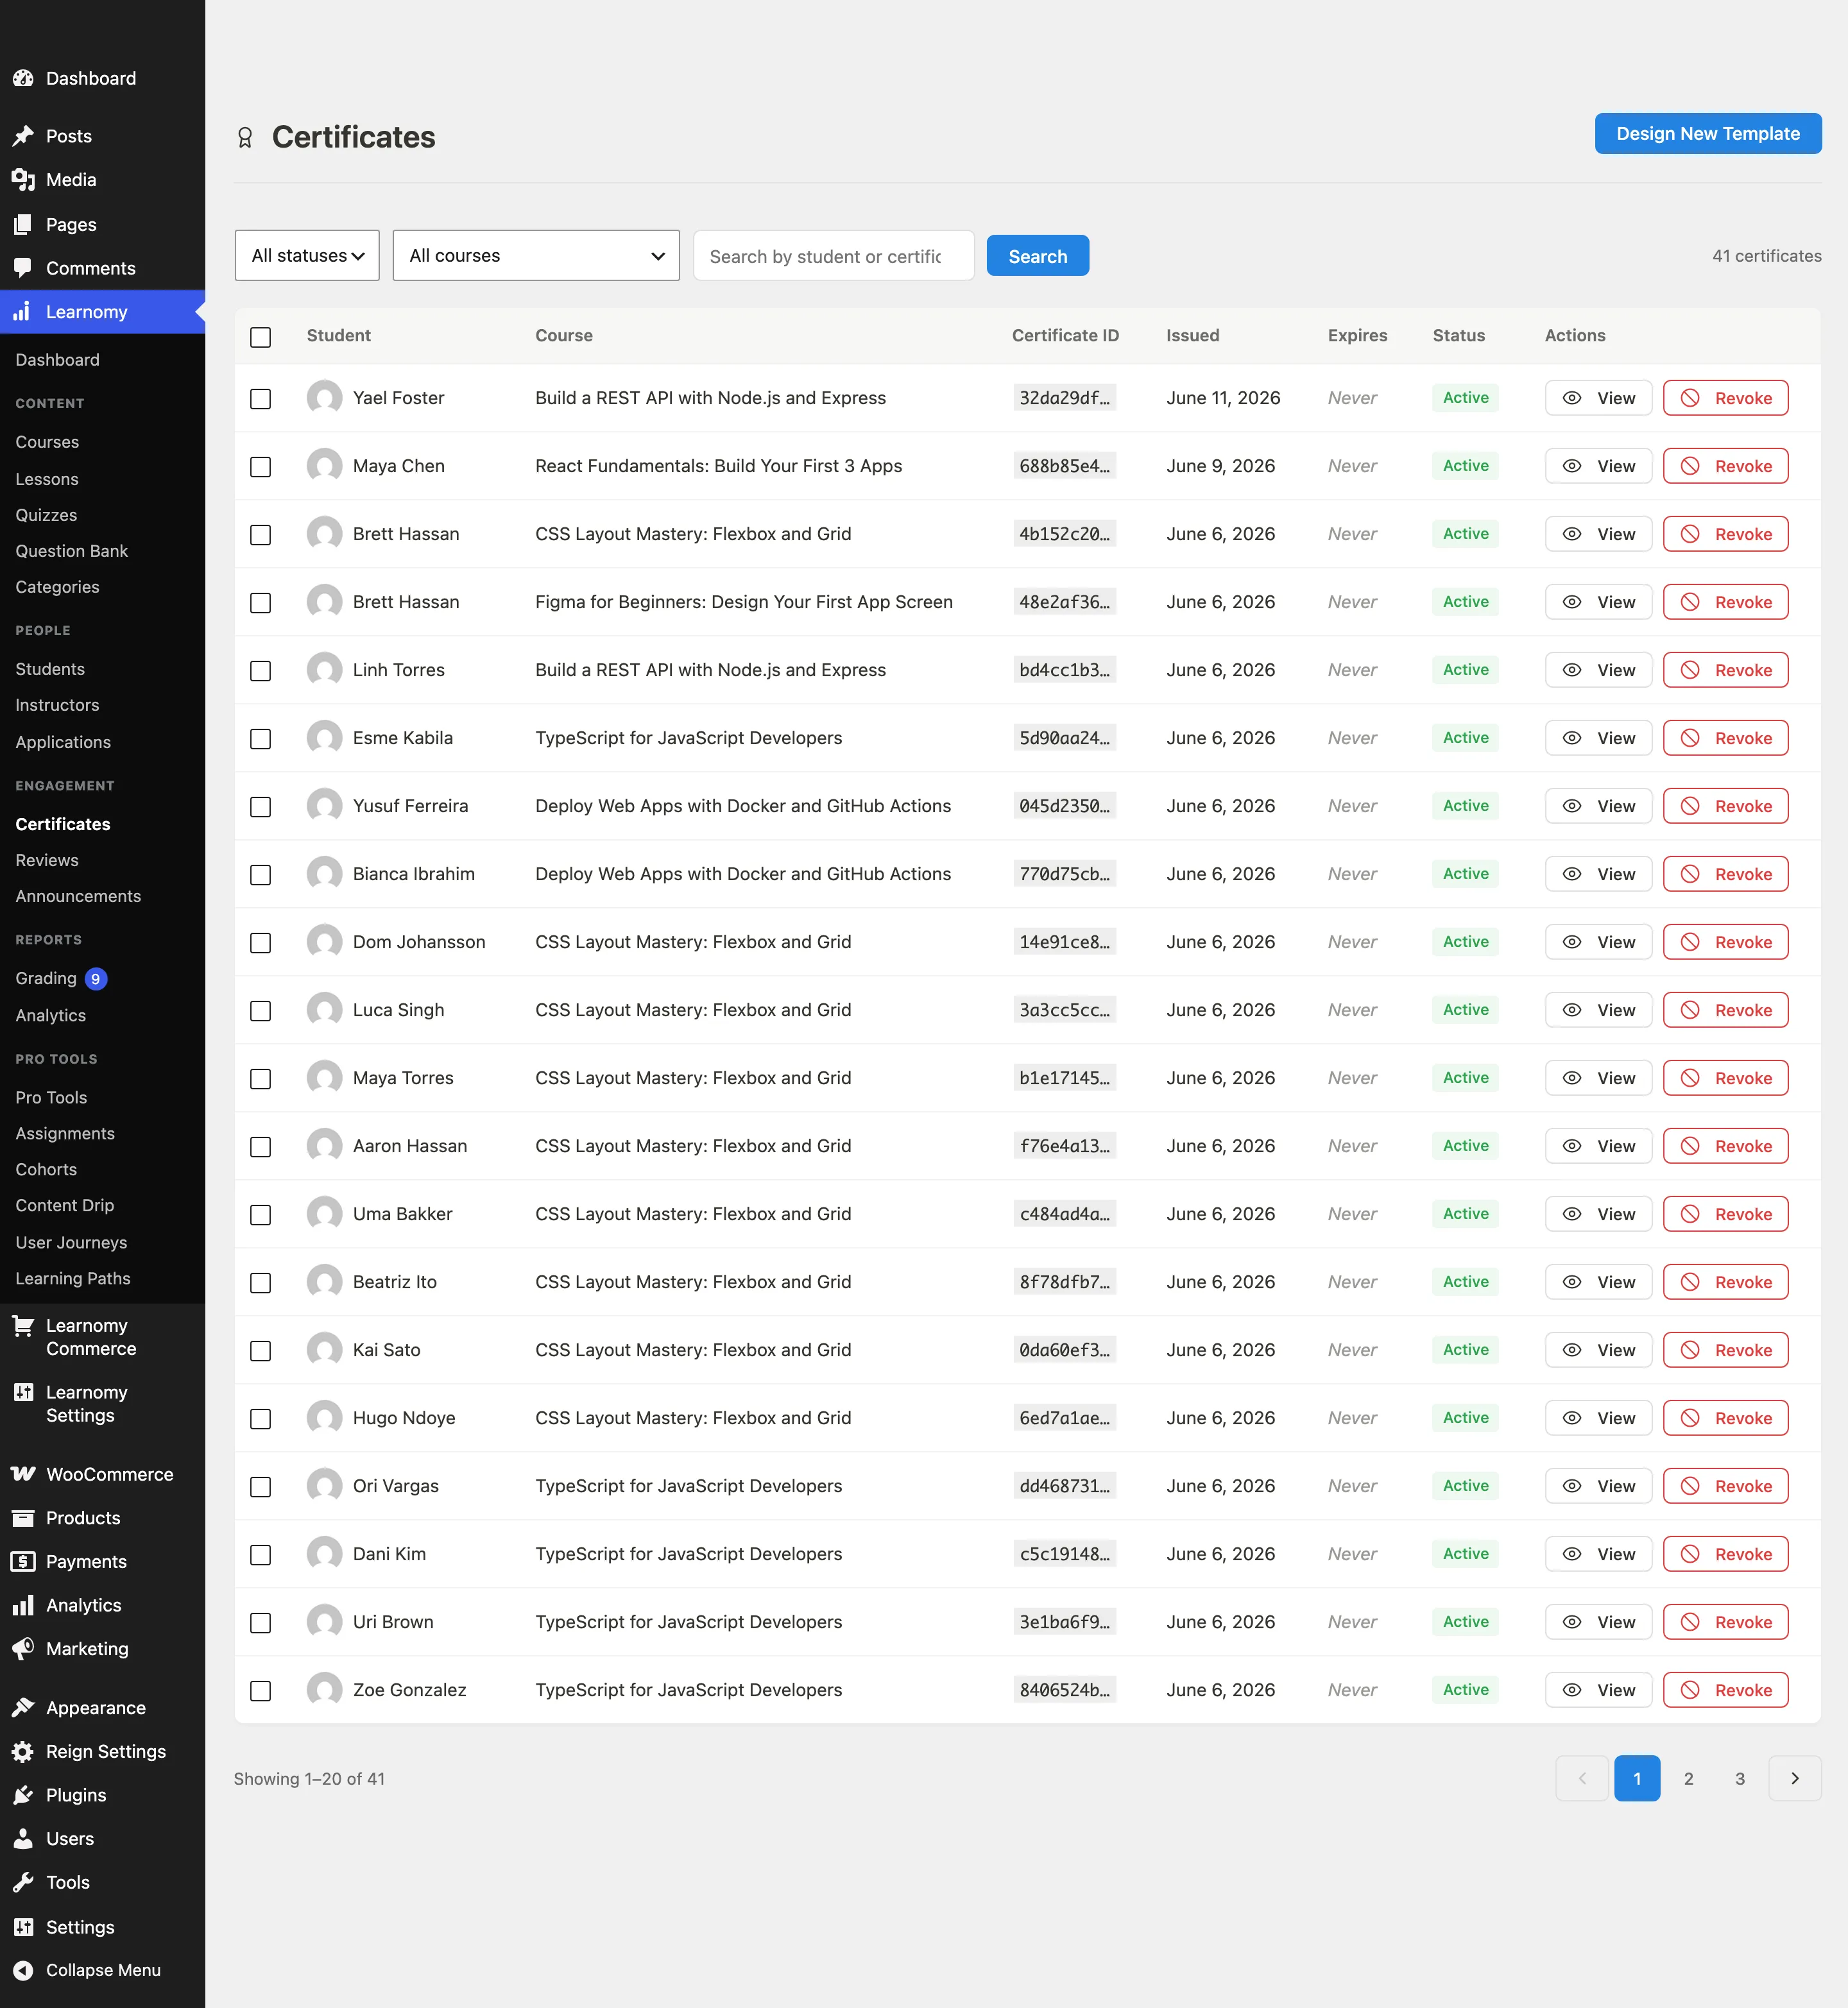Viewport: 1848px width, 2008px height.
Task: Select Esme Kabila row checkbox
Action: tap(260, 739)
